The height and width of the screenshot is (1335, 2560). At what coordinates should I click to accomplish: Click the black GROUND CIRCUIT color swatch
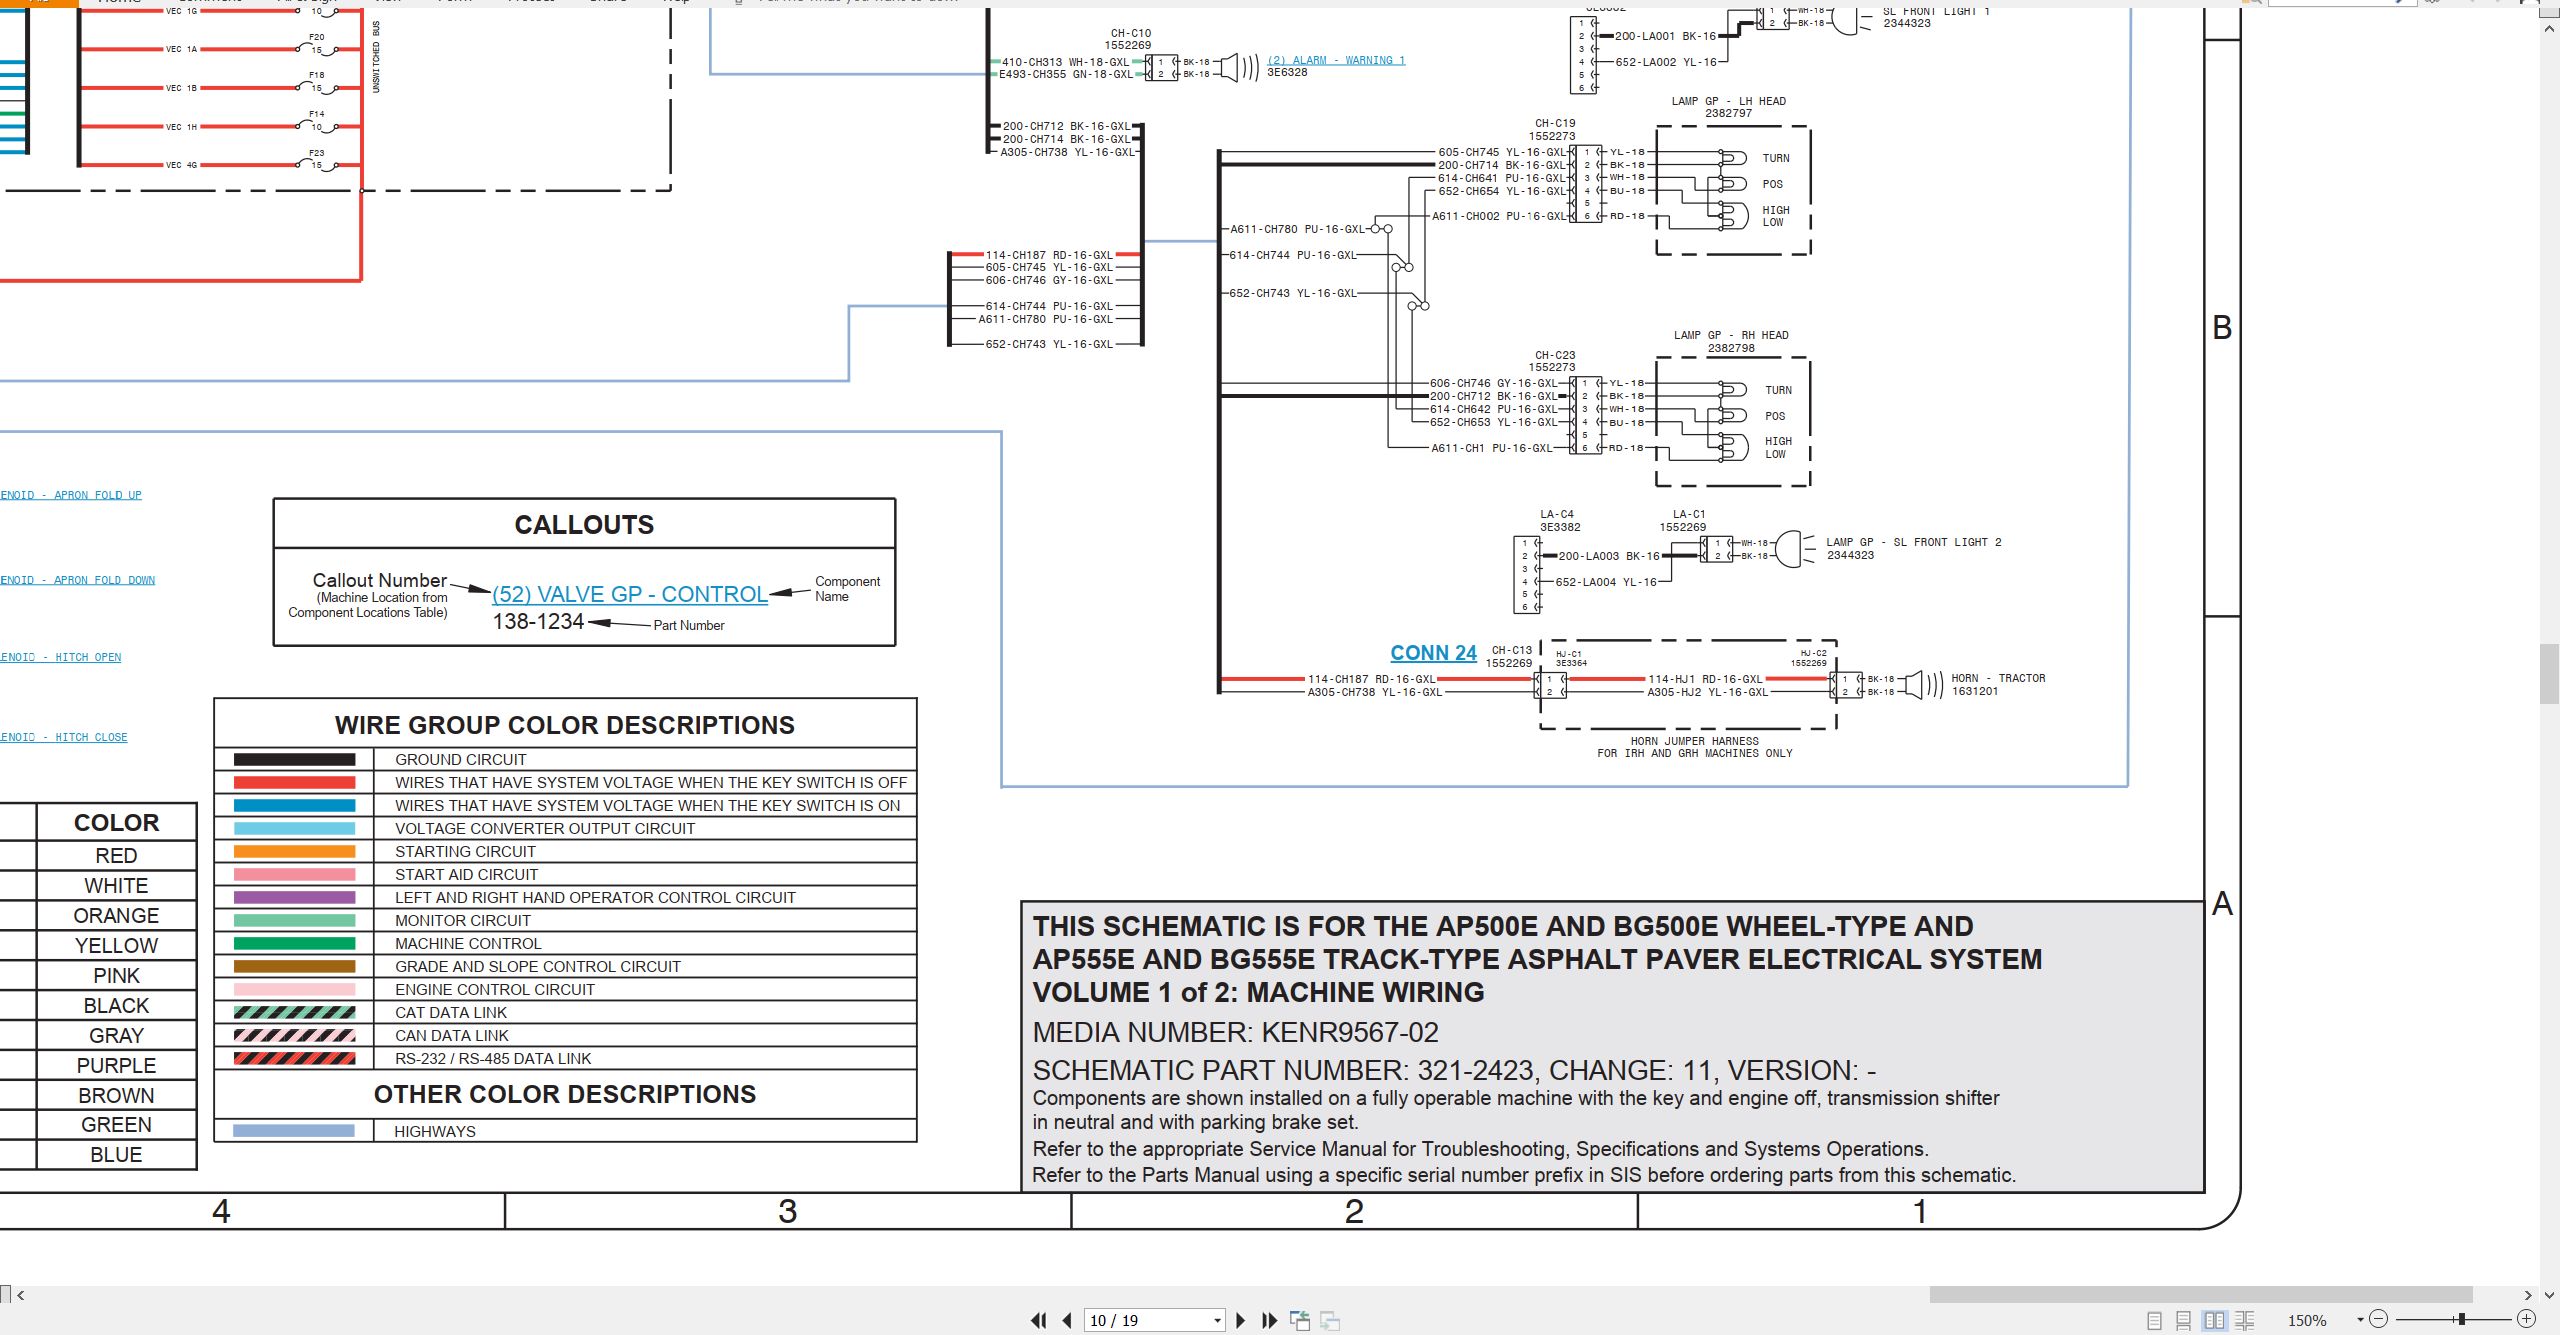(294, 760)
